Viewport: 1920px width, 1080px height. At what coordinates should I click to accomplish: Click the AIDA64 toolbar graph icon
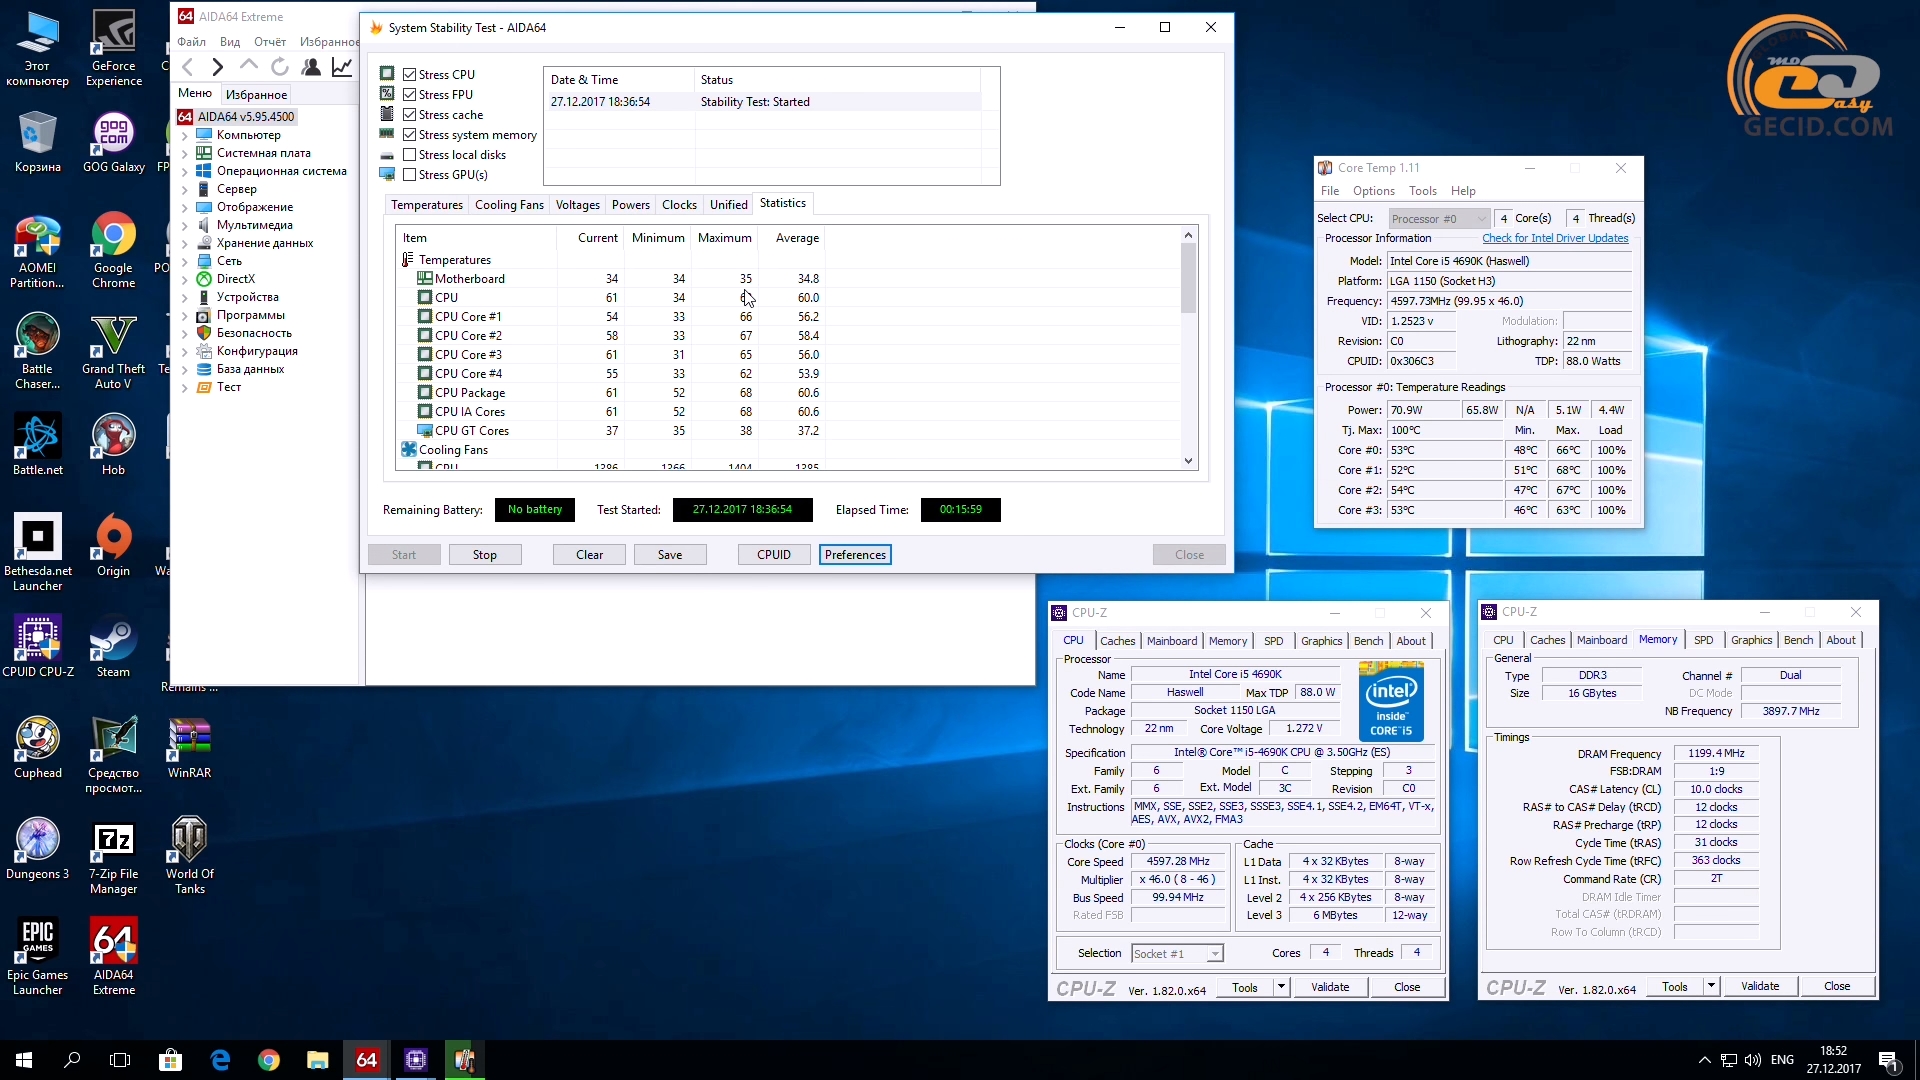[x=342, y=67]
